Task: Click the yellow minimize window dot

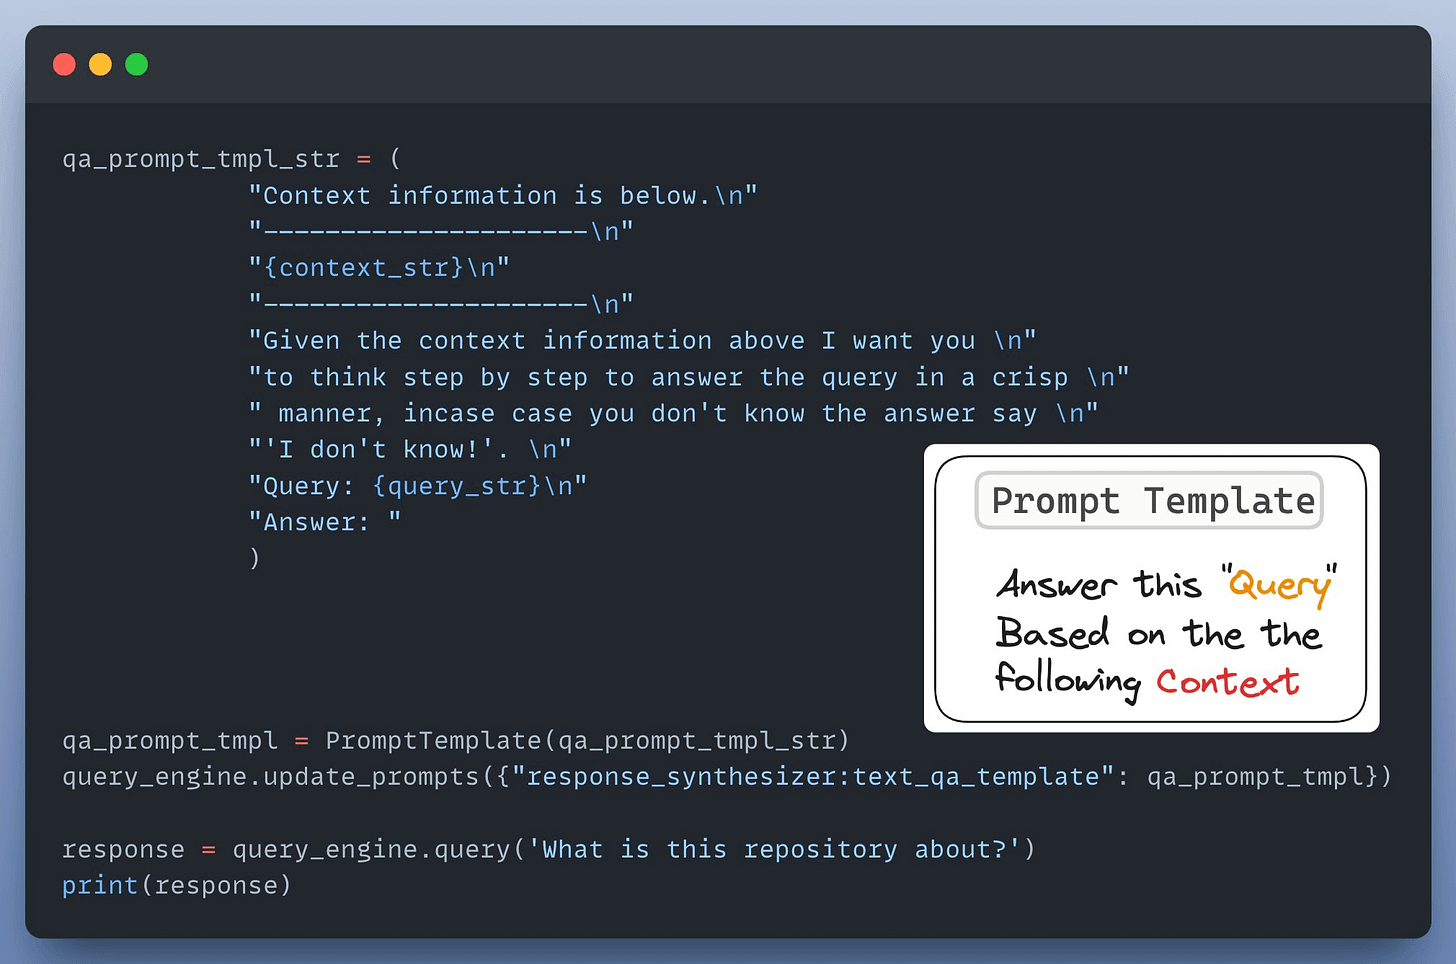Action: (x=100, y=65)
